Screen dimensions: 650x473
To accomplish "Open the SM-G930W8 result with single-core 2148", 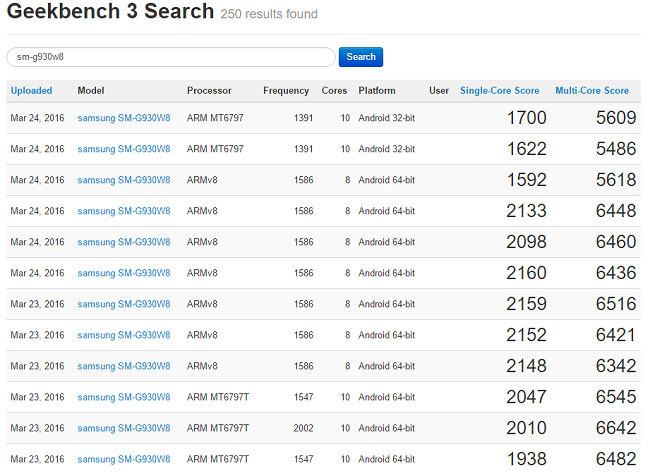I will coord(124,366).
